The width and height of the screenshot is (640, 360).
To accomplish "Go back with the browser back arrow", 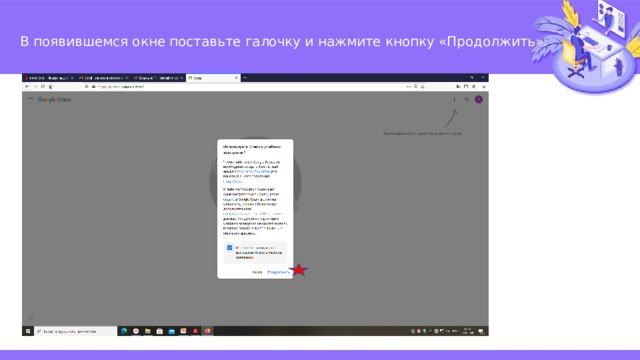I will click(x=27, y=87).
